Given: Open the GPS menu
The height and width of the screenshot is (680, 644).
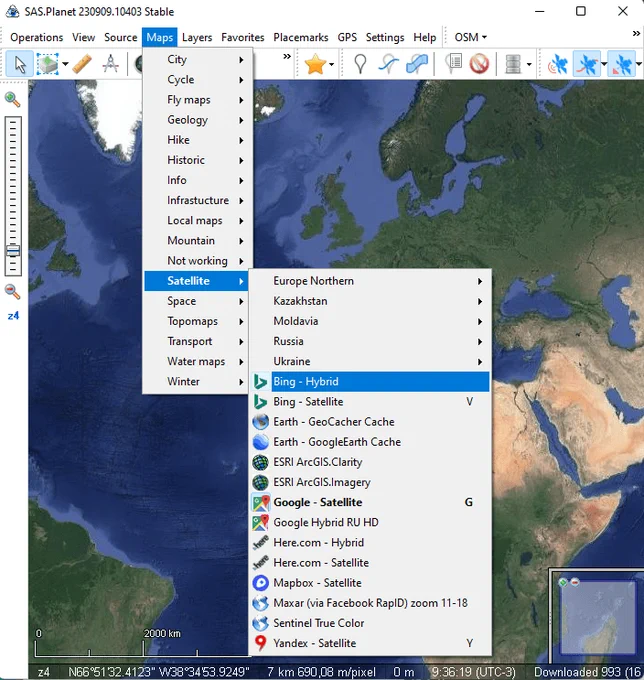Looking at the screenshot, I should coord(347,37).
